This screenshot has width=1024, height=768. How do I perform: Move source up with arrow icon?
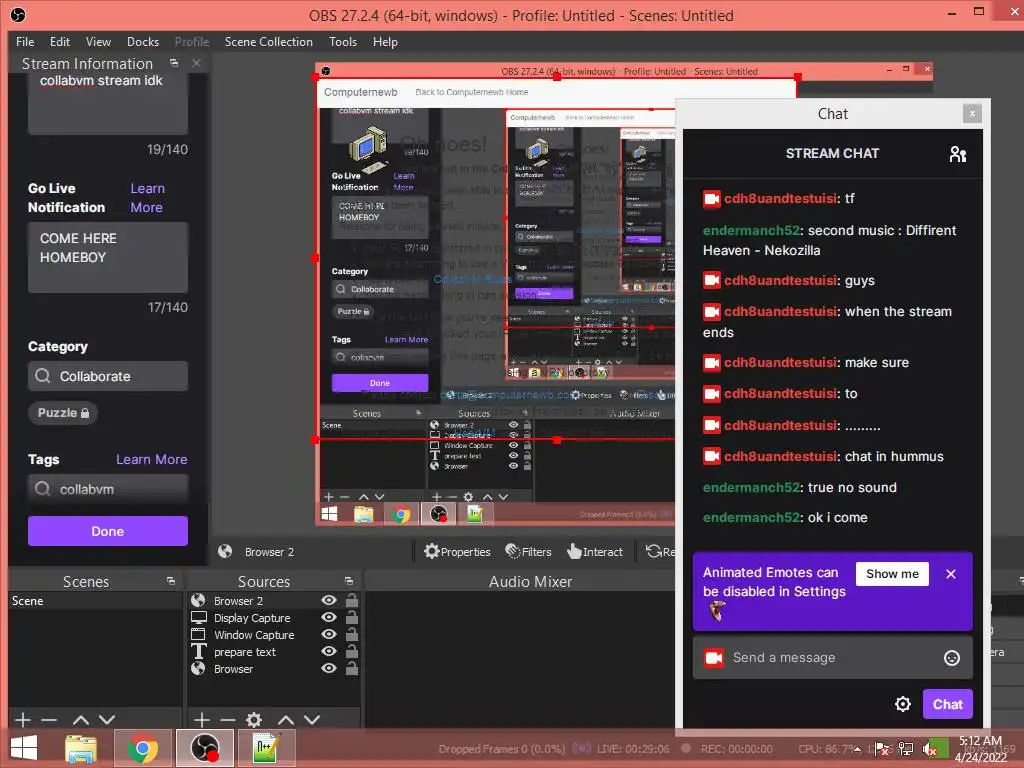point(286,720)
